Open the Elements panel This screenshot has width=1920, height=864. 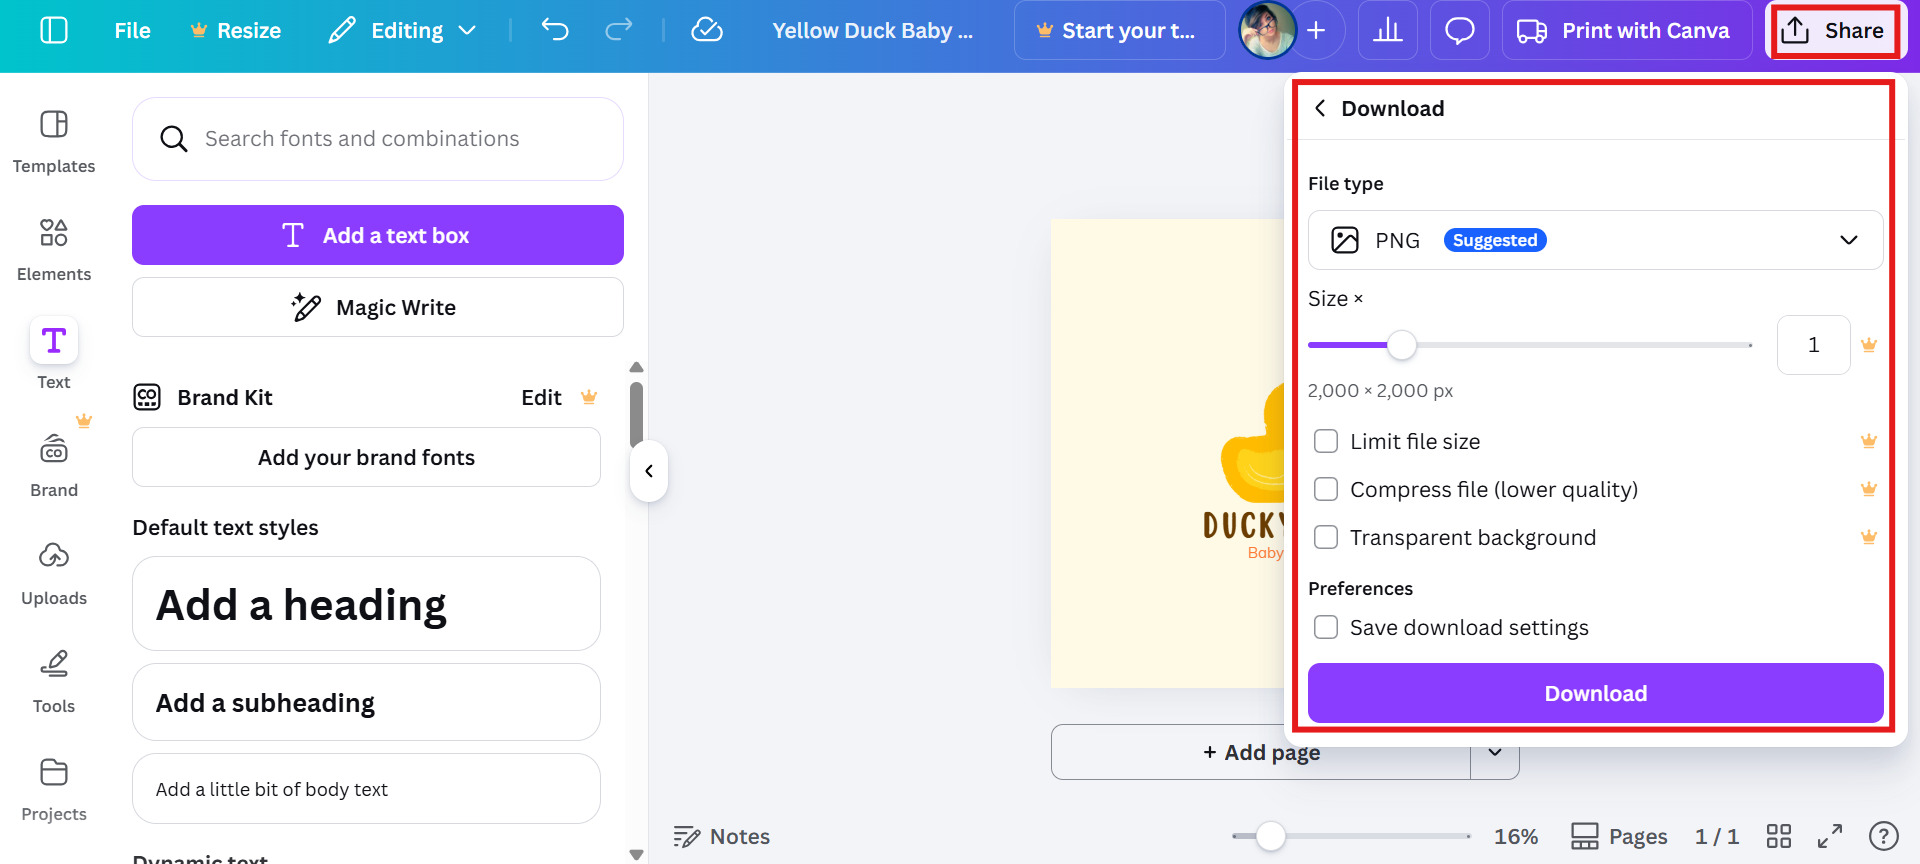pyautogui.click(x=54, y=249)
